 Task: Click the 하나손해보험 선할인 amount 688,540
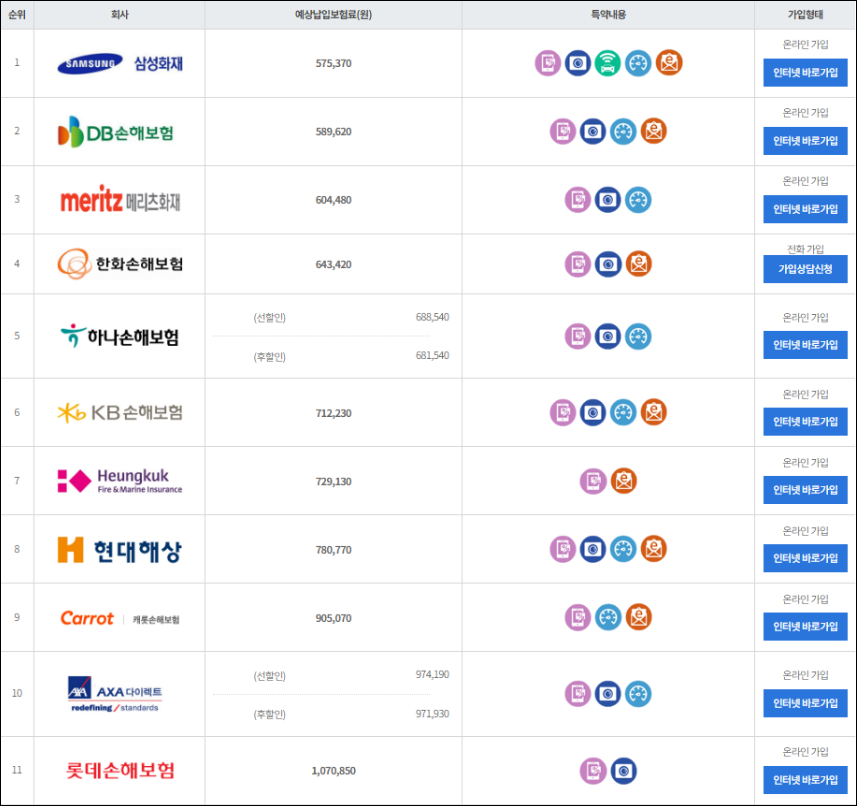click(432, 317)
